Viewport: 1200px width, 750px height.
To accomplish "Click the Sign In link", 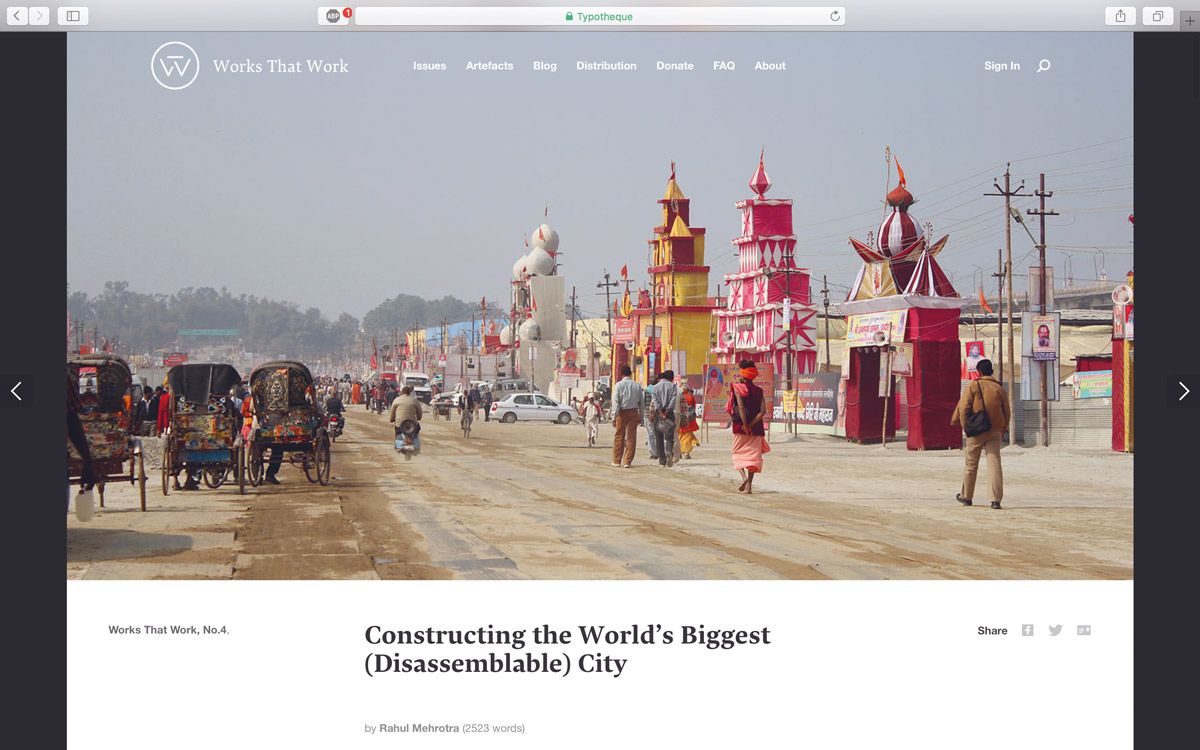I will coord(1002,66).
